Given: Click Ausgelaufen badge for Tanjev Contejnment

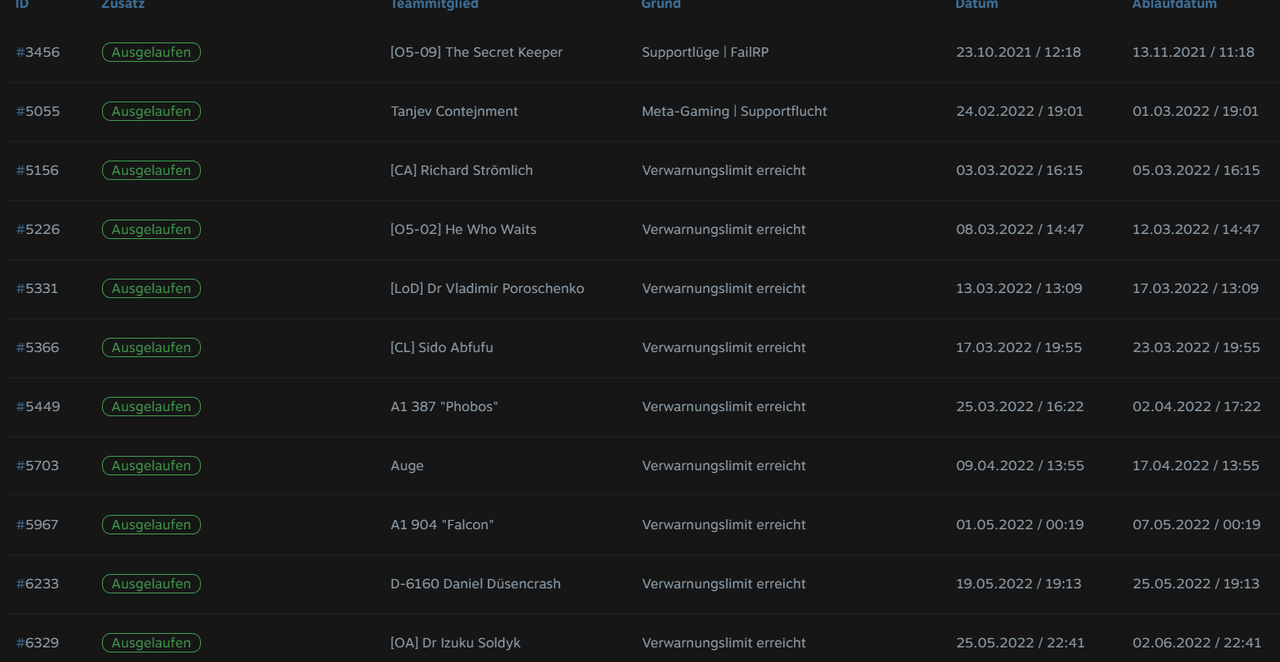Looking at the screenshot, I should pos(151,111).
